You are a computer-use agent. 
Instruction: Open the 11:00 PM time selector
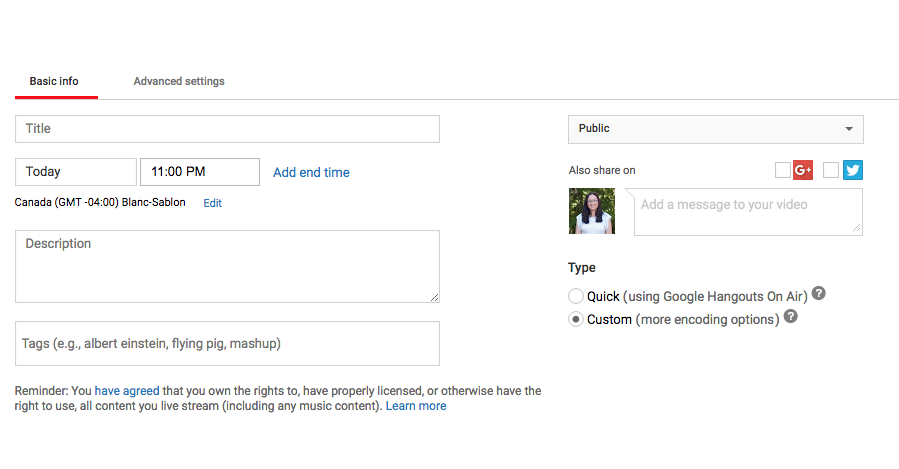(200, 172)
